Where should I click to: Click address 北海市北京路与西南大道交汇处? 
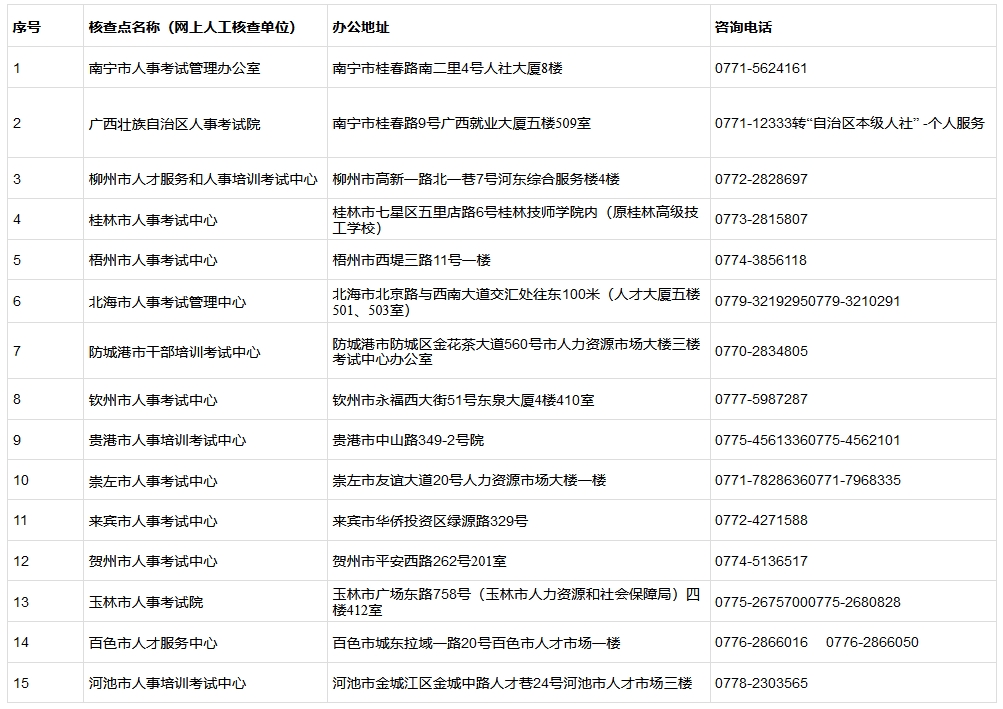[x=516, y=301]
